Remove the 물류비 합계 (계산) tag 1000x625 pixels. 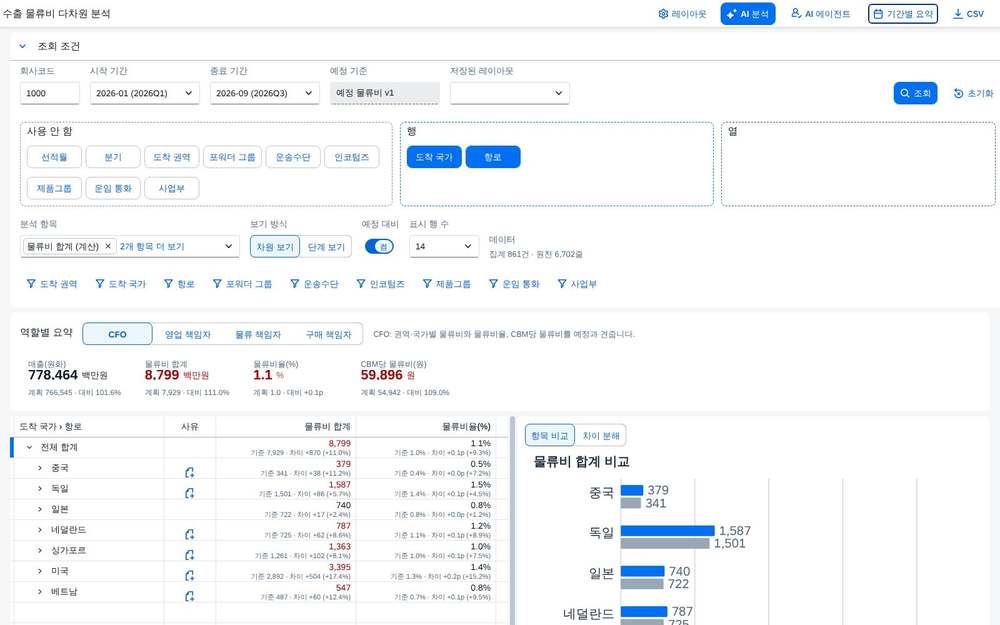pyautogui.click(x=108, y=246)
